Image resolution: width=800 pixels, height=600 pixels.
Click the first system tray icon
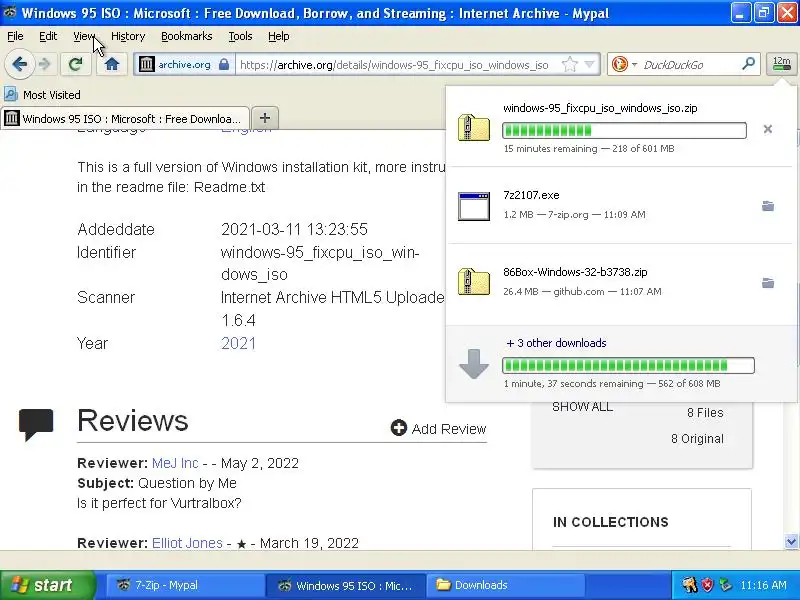[689, 585]
